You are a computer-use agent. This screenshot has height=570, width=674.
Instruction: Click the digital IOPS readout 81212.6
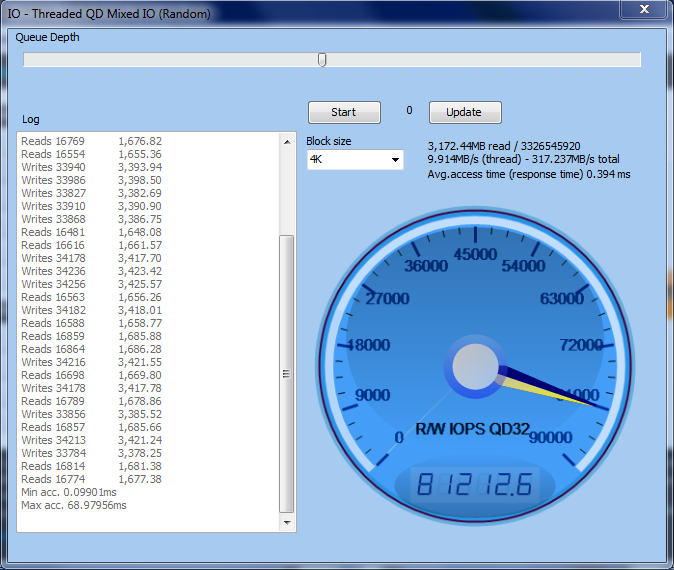(x=475, y=487)
